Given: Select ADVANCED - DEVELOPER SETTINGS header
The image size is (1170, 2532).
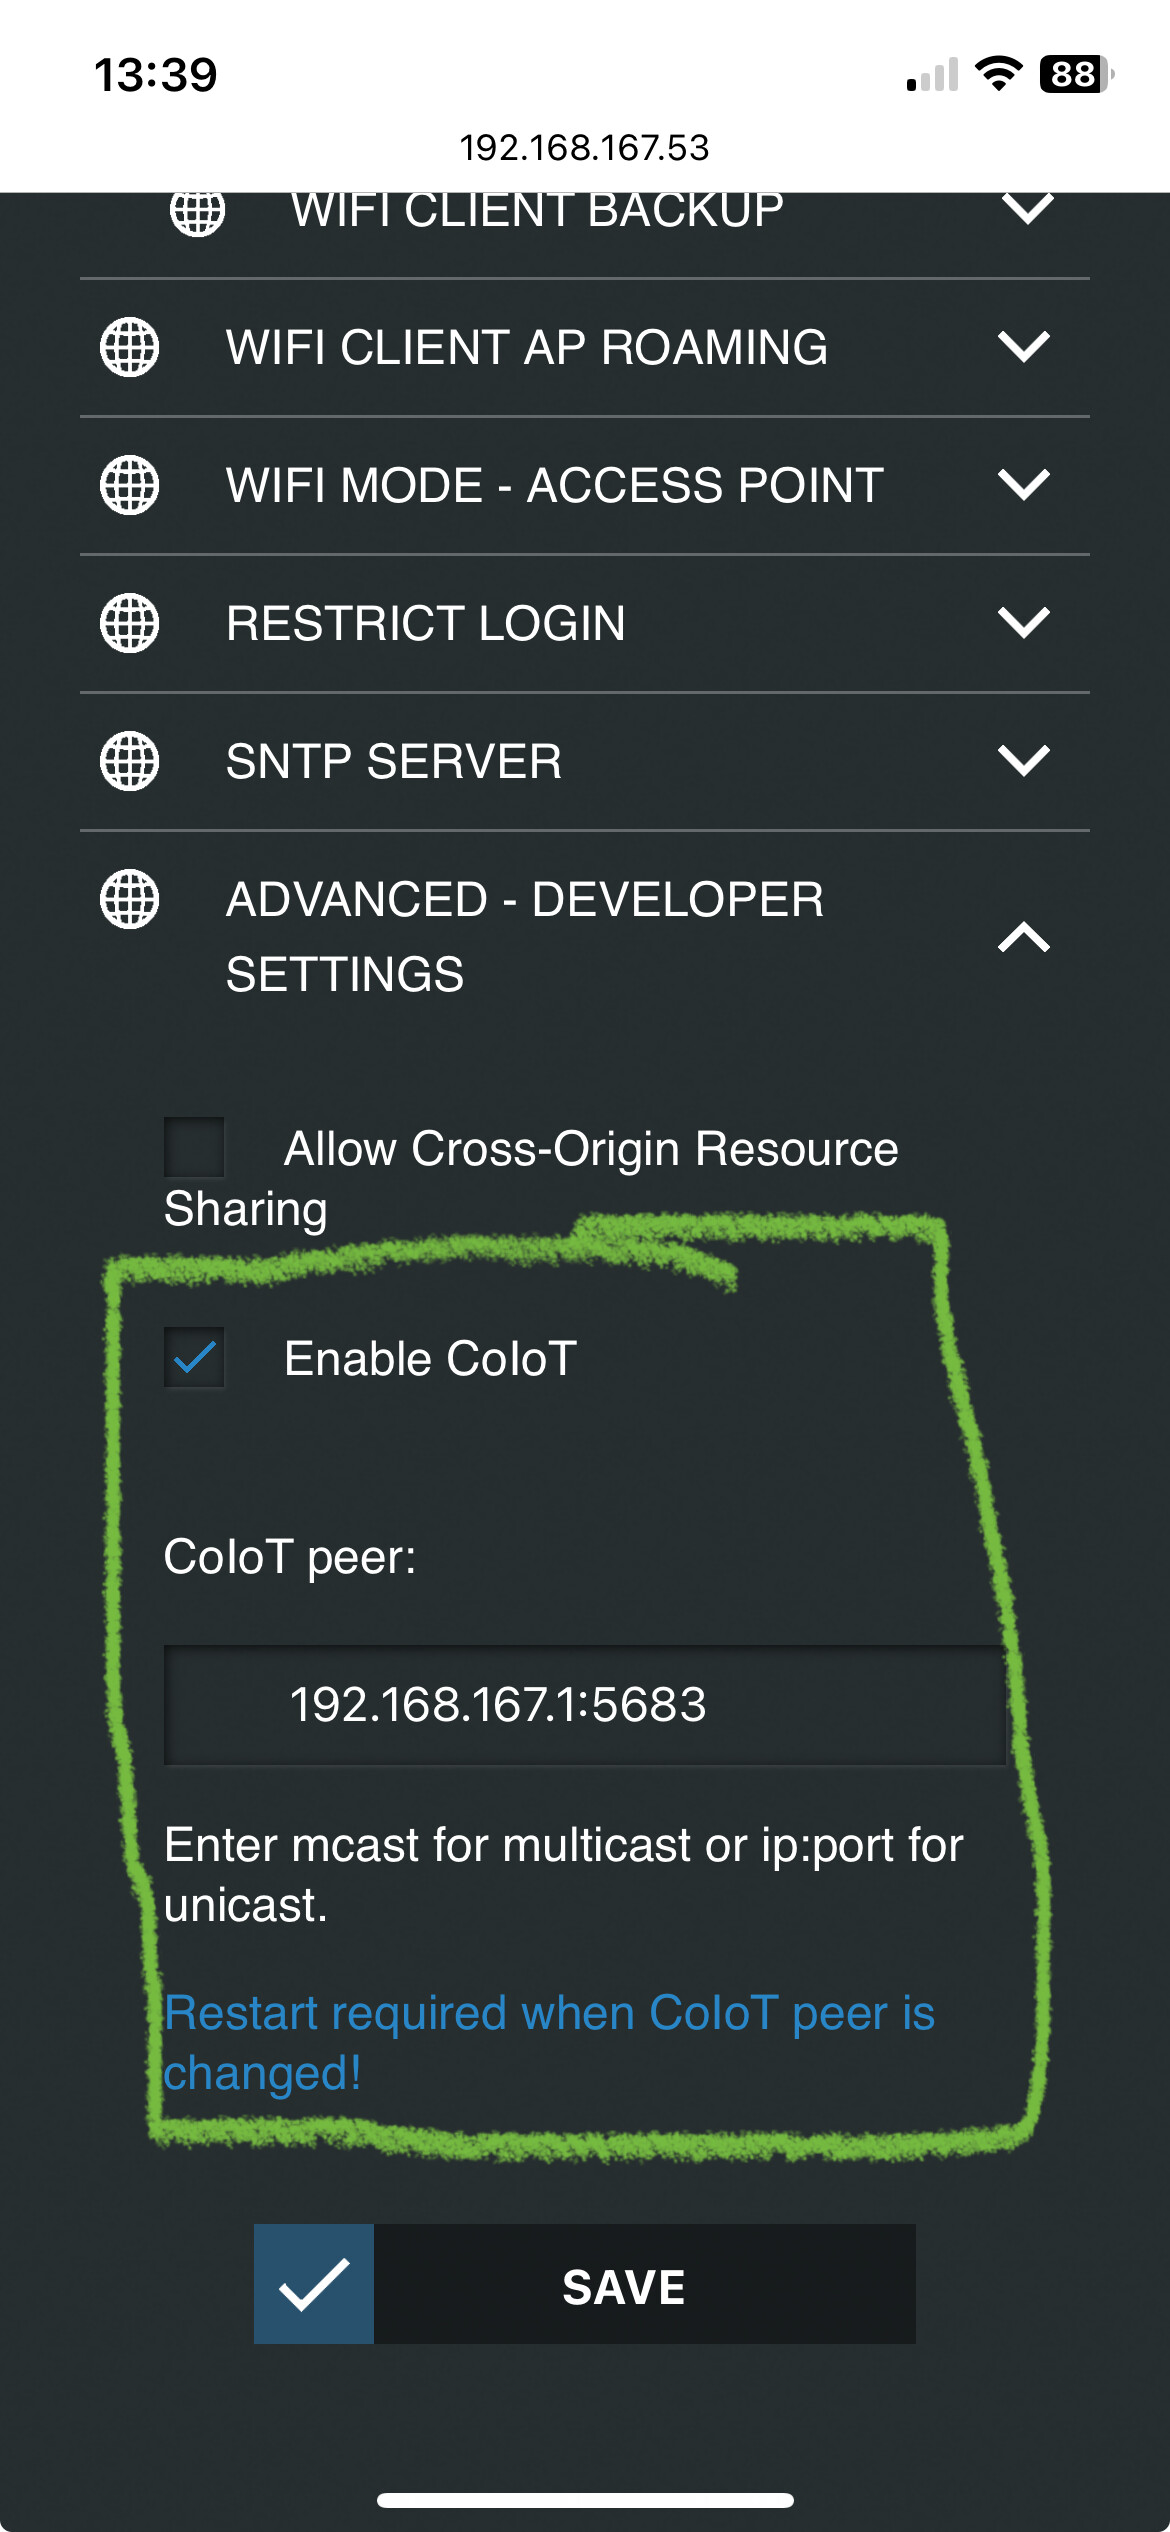Looking at the screenshot, I should (585, 937).
